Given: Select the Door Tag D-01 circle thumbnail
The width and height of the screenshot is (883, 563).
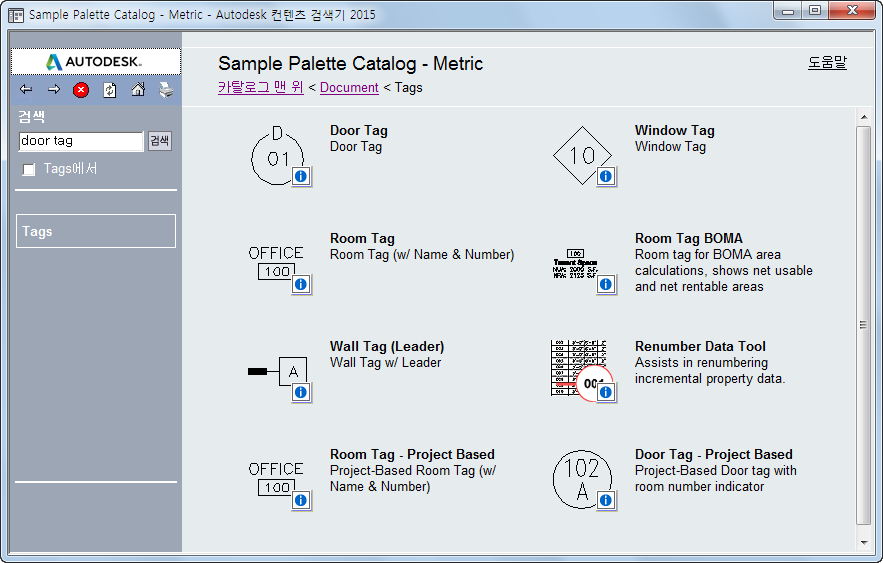Looking at the screenshot, I should (277, 156).
